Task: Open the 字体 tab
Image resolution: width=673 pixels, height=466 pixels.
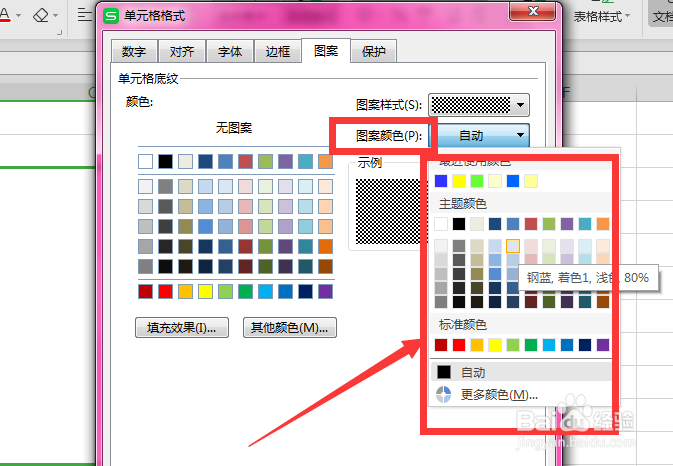Action: pyautogui.click(x=230, y=51)
